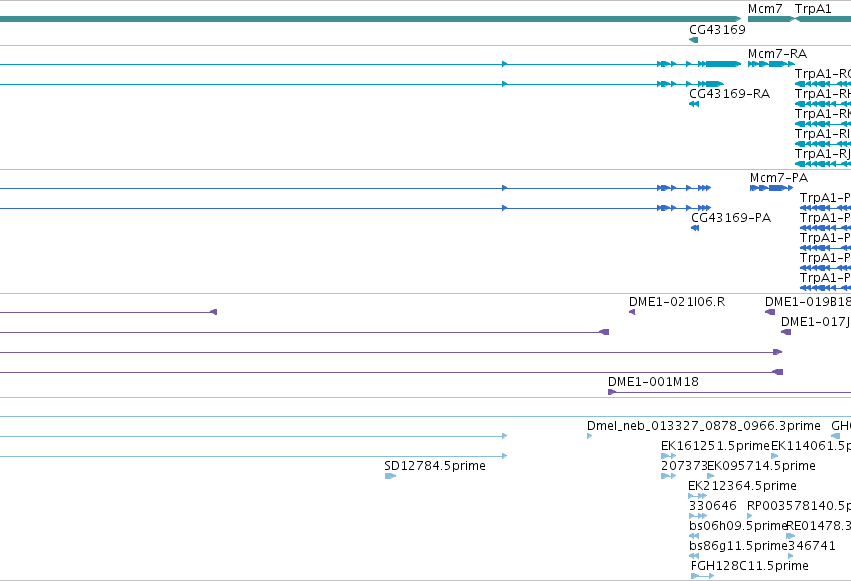This screenshot has width=851, height=581.
Task: Click the SD12784.5prime EST label
Action: [x=435, y=466]
